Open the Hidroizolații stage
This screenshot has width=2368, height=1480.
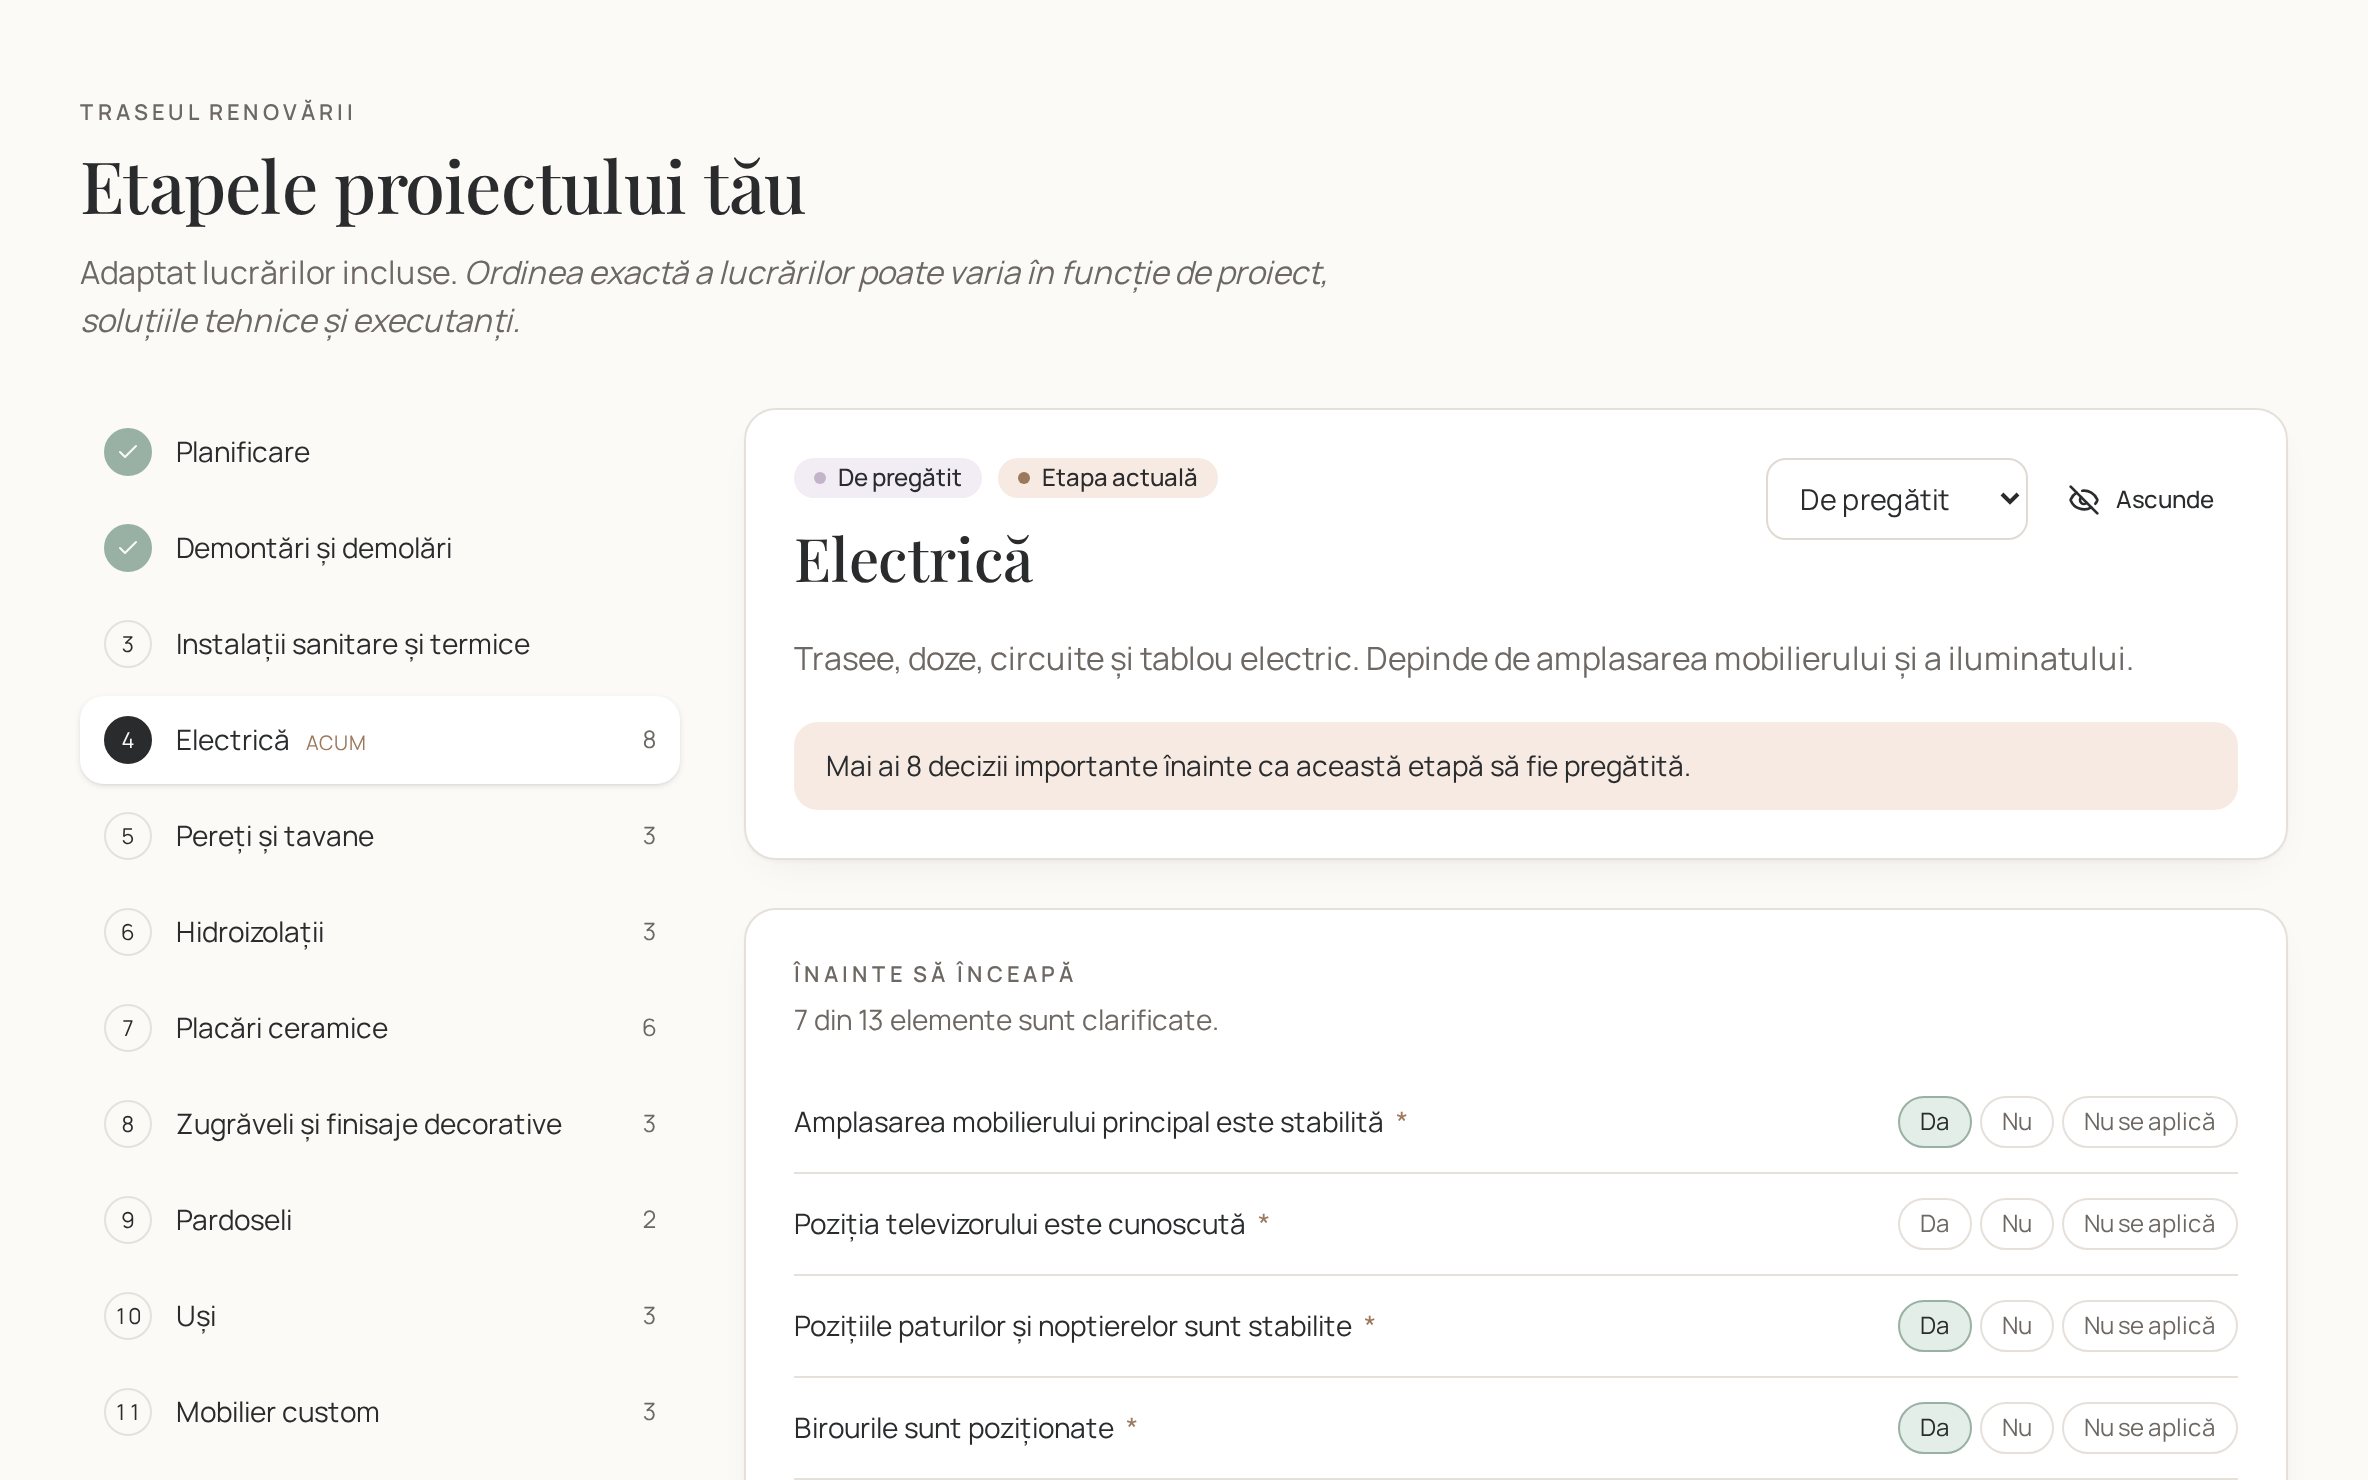380,932
